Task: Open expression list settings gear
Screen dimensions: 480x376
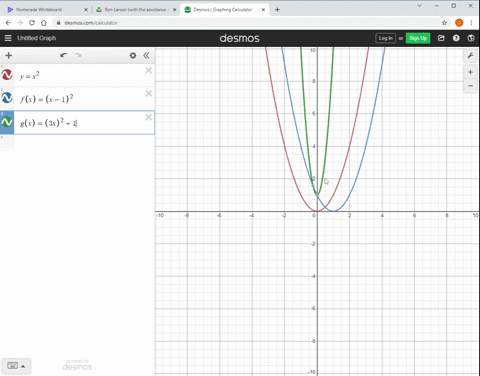Action: pos(133,55)
